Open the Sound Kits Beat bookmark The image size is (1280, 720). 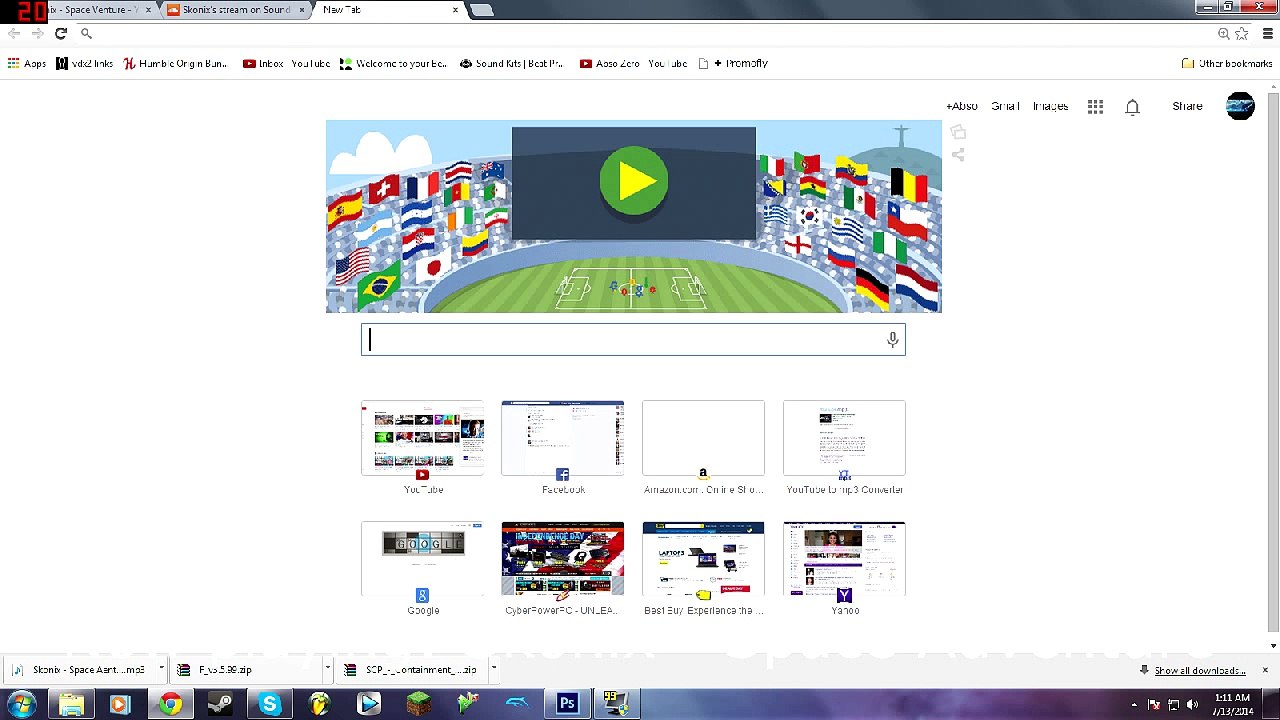pyautogui.click(x=512, y=63)
